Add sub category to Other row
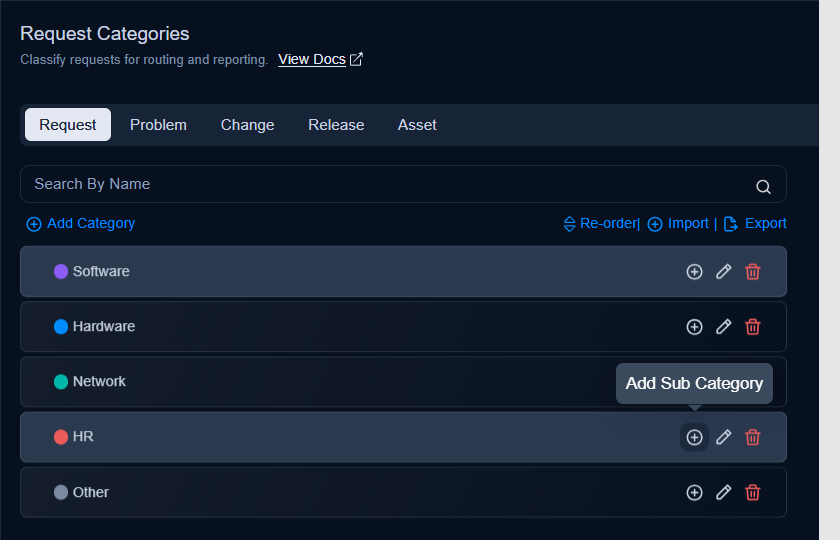The width and height of the screenshot is (840, 540). pos(694,492)
